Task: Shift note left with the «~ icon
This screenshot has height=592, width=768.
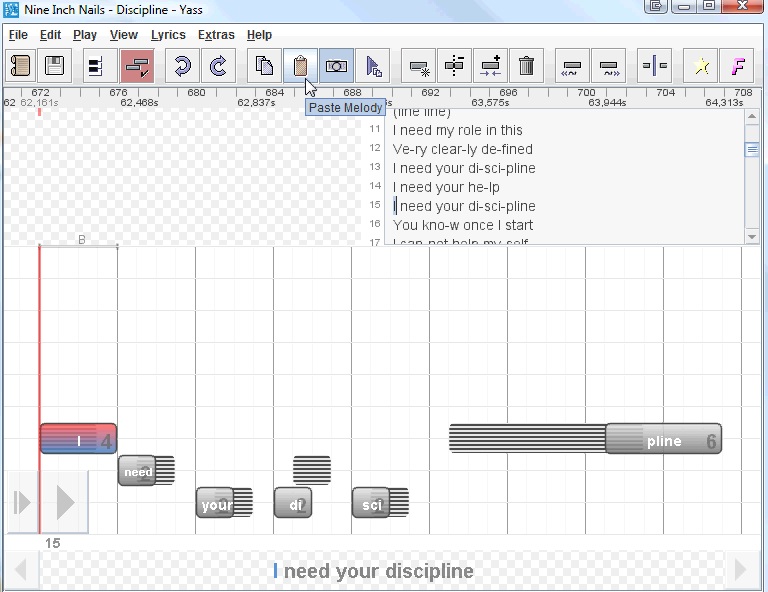Action: pos(572,66)
